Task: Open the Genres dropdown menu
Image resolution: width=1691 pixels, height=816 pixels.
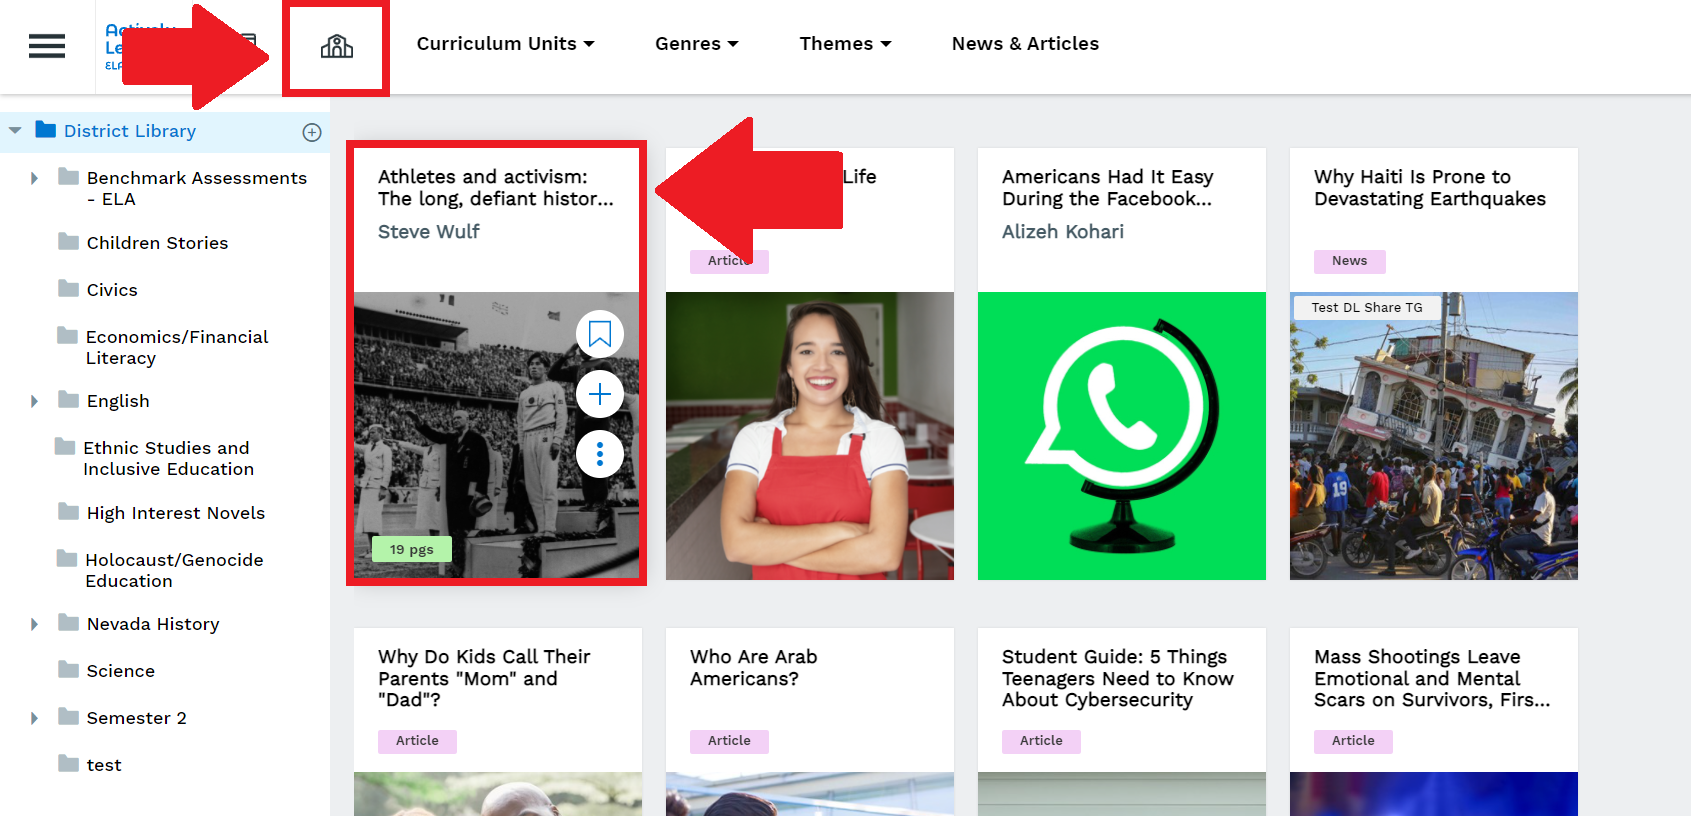Action: 697,44
